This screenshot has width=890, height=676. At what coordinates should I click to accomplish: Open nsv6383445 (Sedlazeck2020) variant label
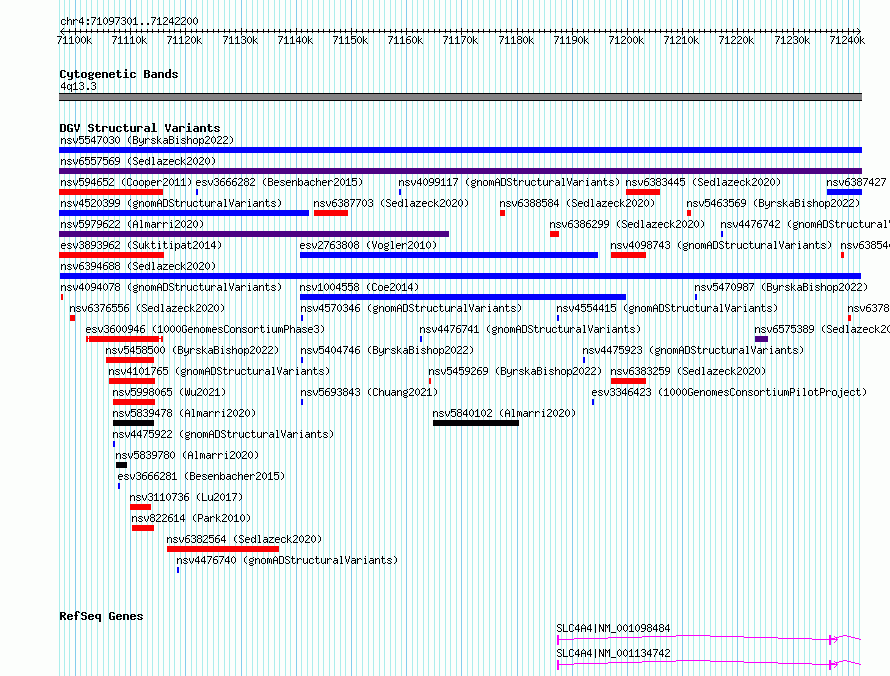pyautogui.click(x=703, y=182)
